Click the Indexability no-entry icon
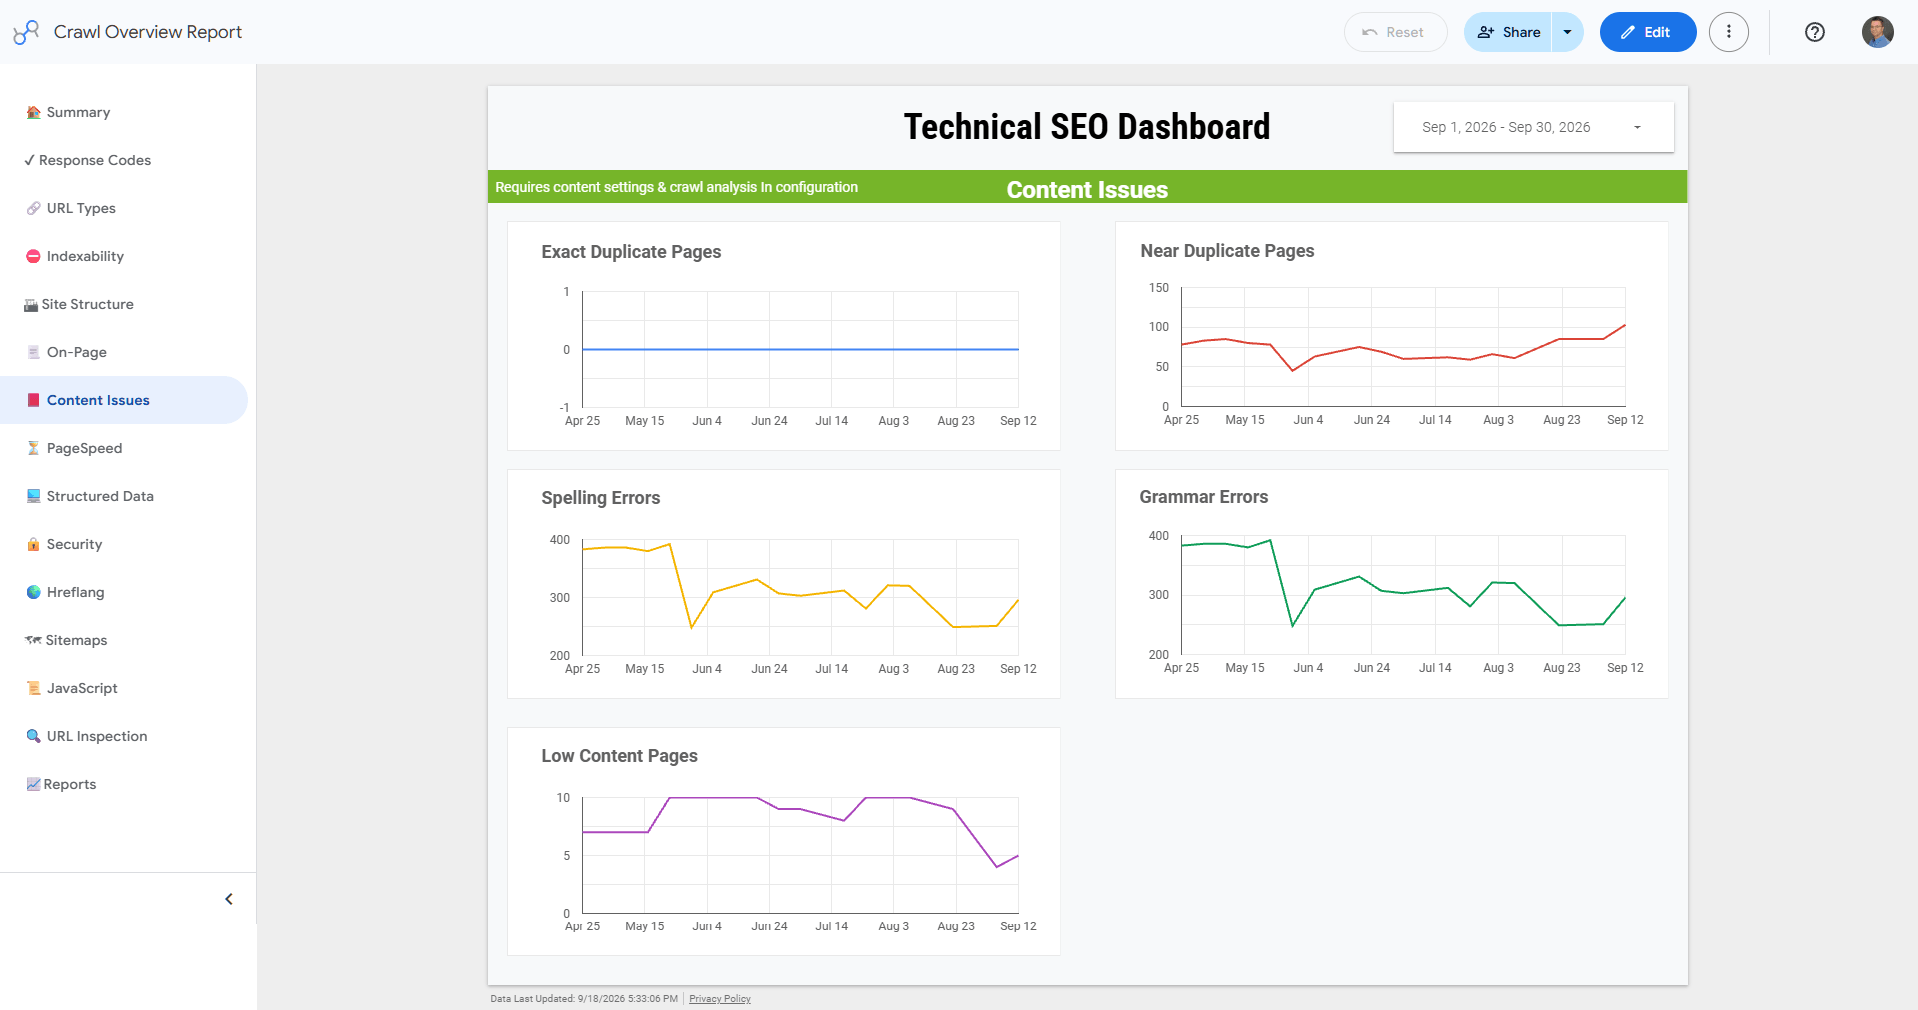The height and width of the screenshot is (1010, 1918). [33, 256]
